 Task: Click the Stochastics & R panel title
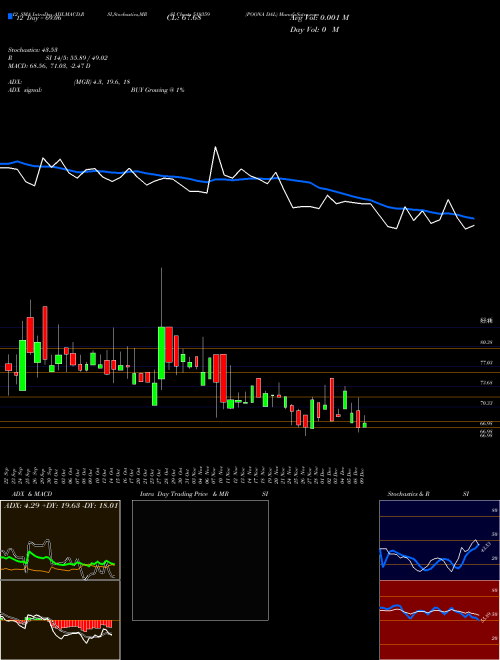(x=409, y=494)
